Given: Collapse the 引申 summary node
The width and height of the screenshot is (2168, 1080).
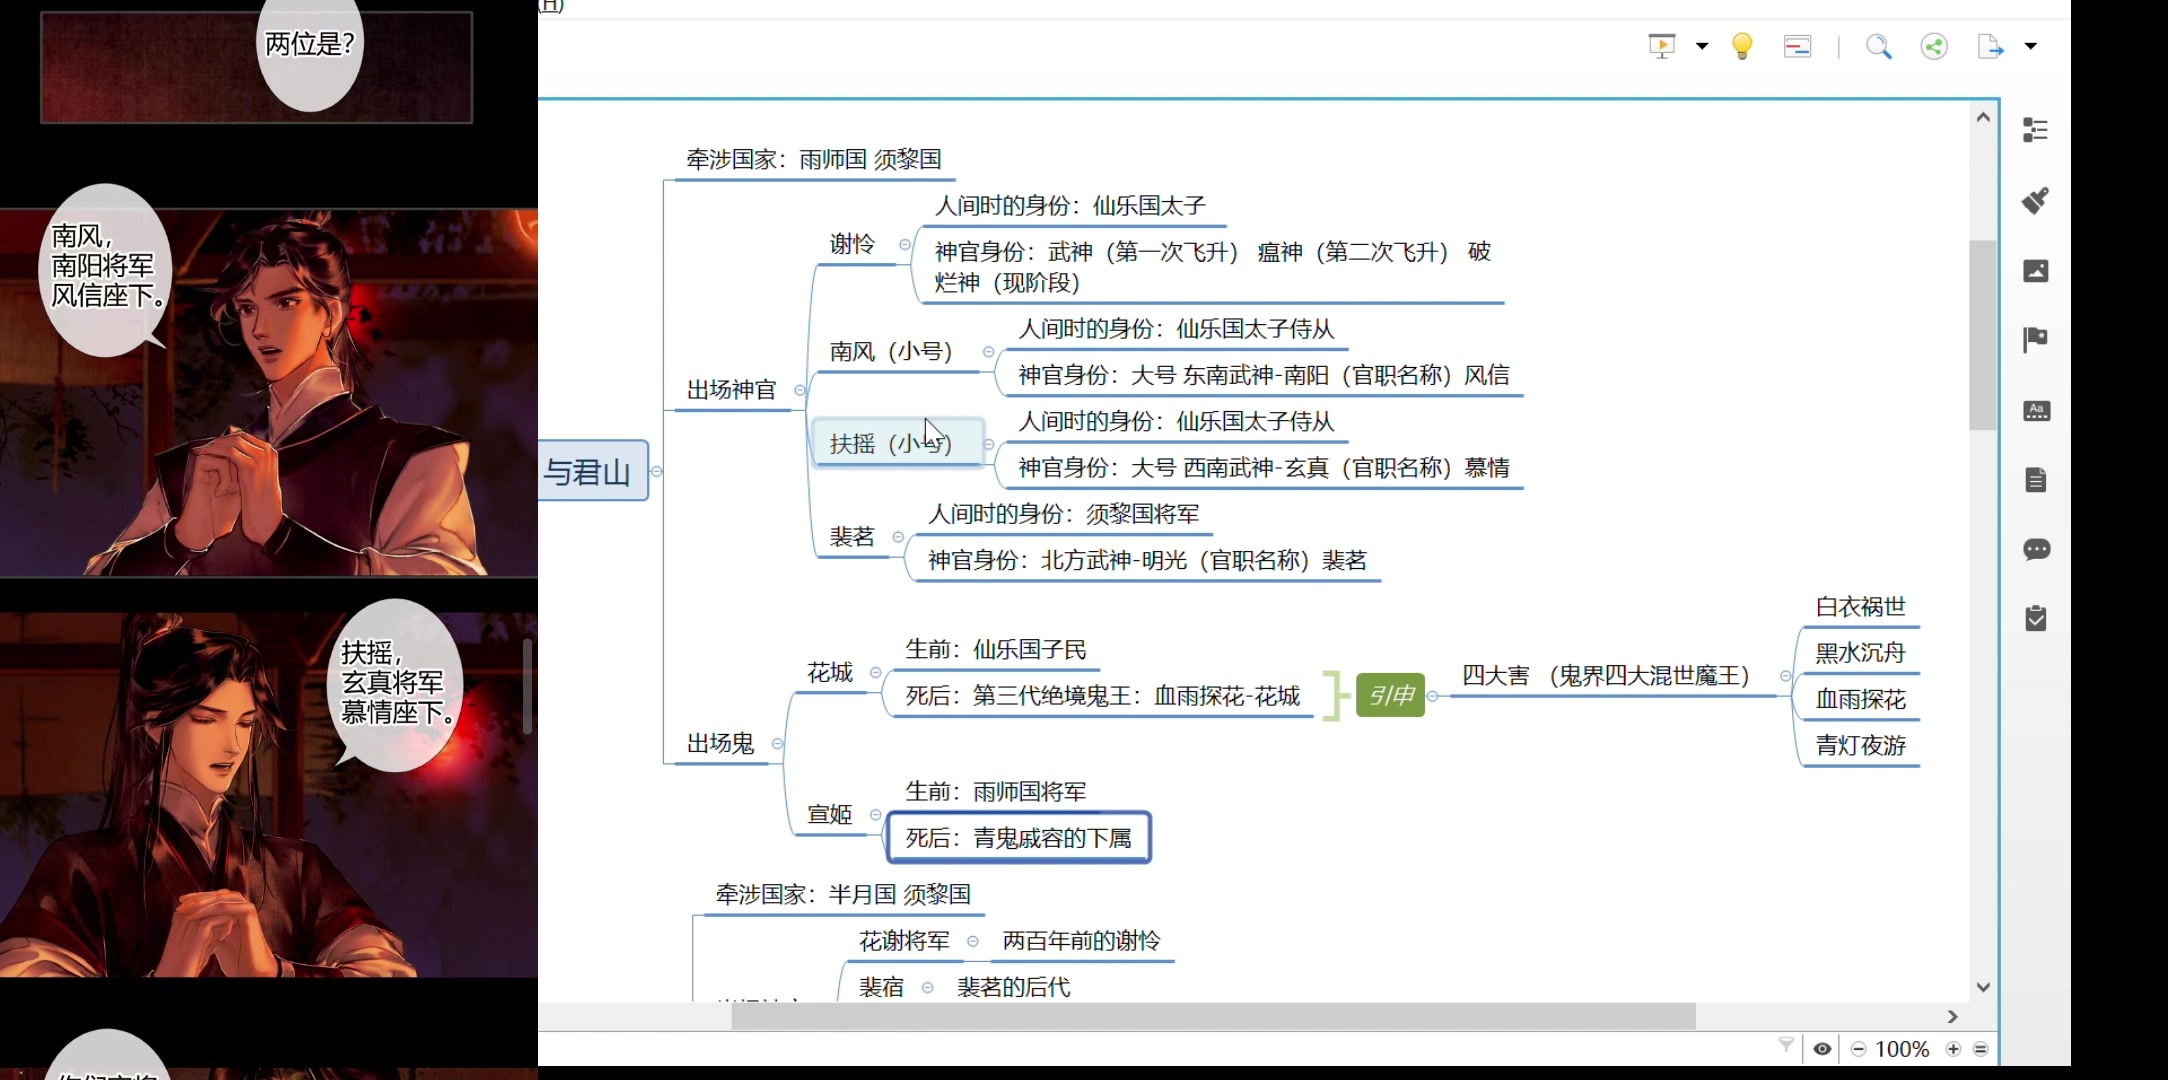Looking at the screenshot, I should [x=1433, y=696].
